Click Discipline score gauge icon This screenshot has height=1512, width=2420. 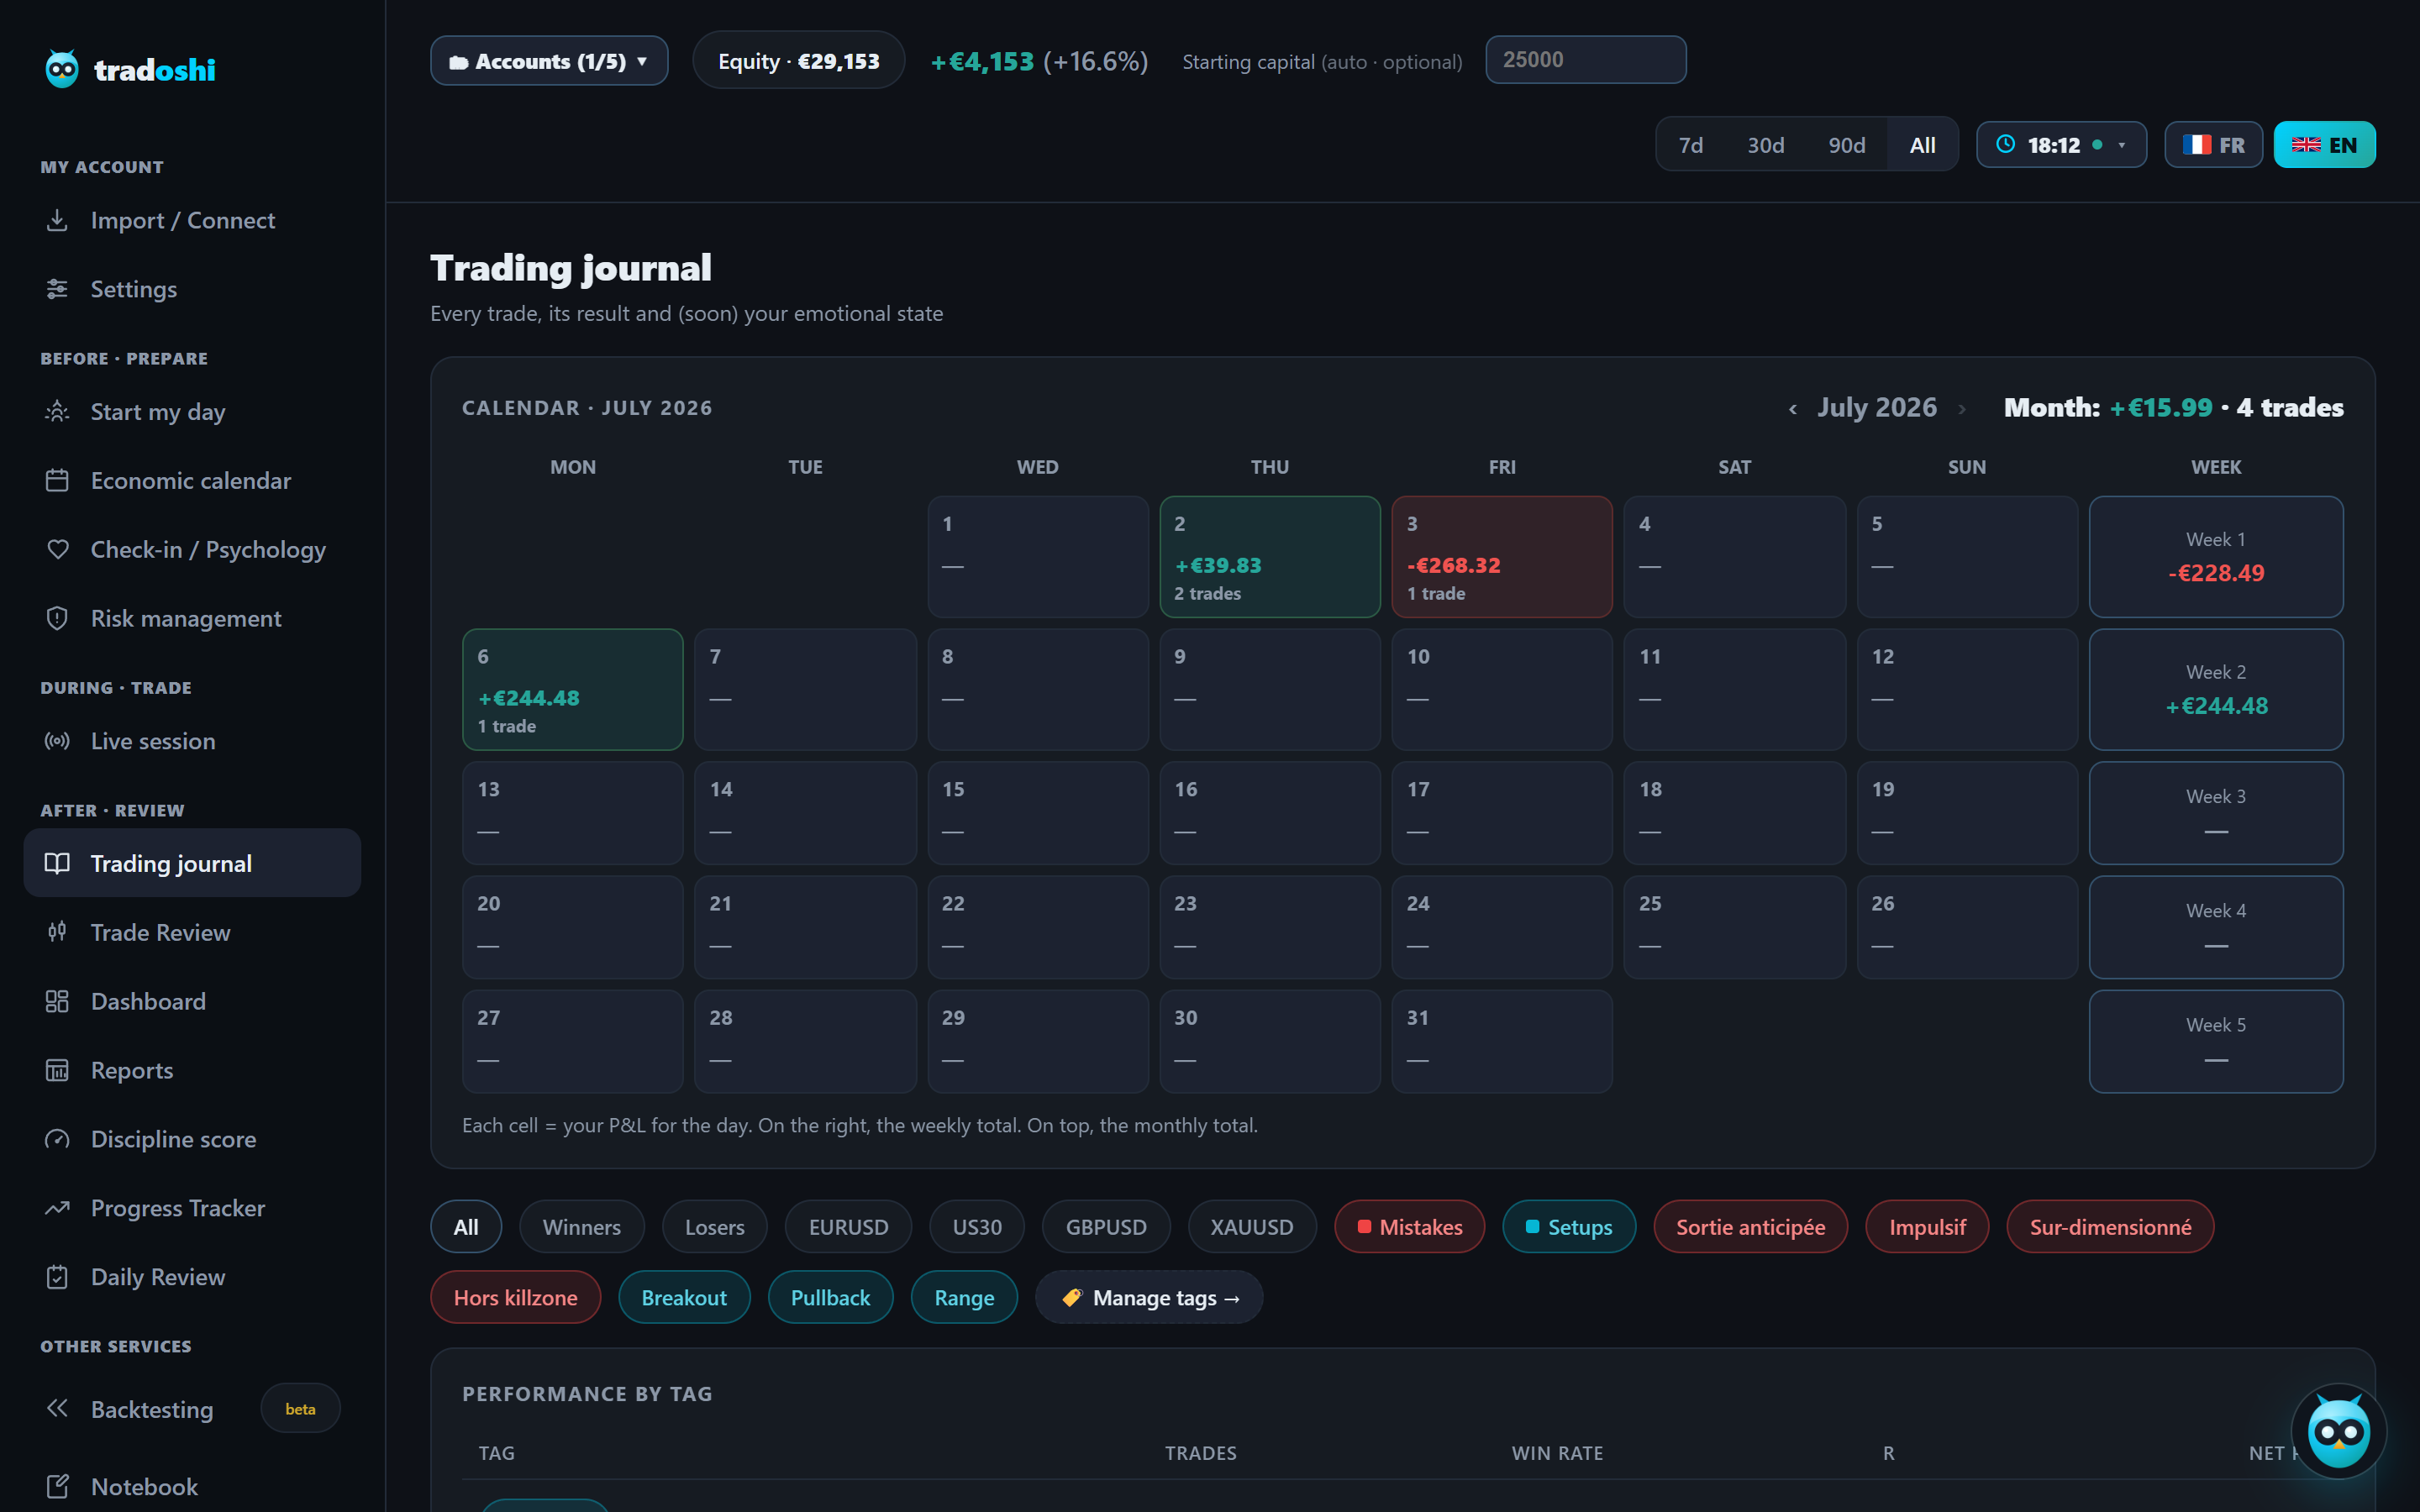point(57,1139)
